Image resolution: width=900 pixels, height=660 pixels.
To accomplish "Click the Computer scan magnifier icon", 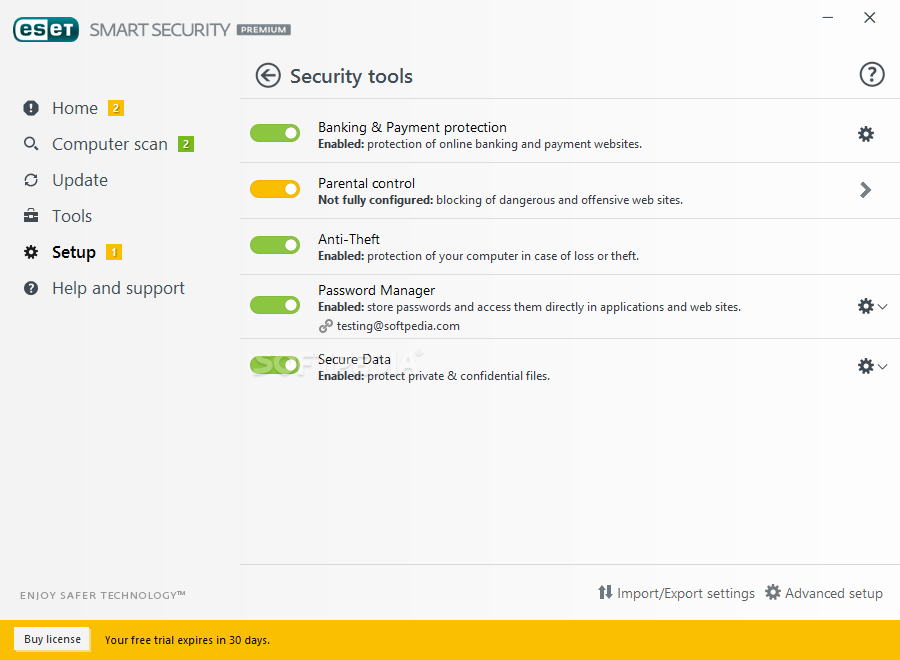I will [x=31, y=143].
